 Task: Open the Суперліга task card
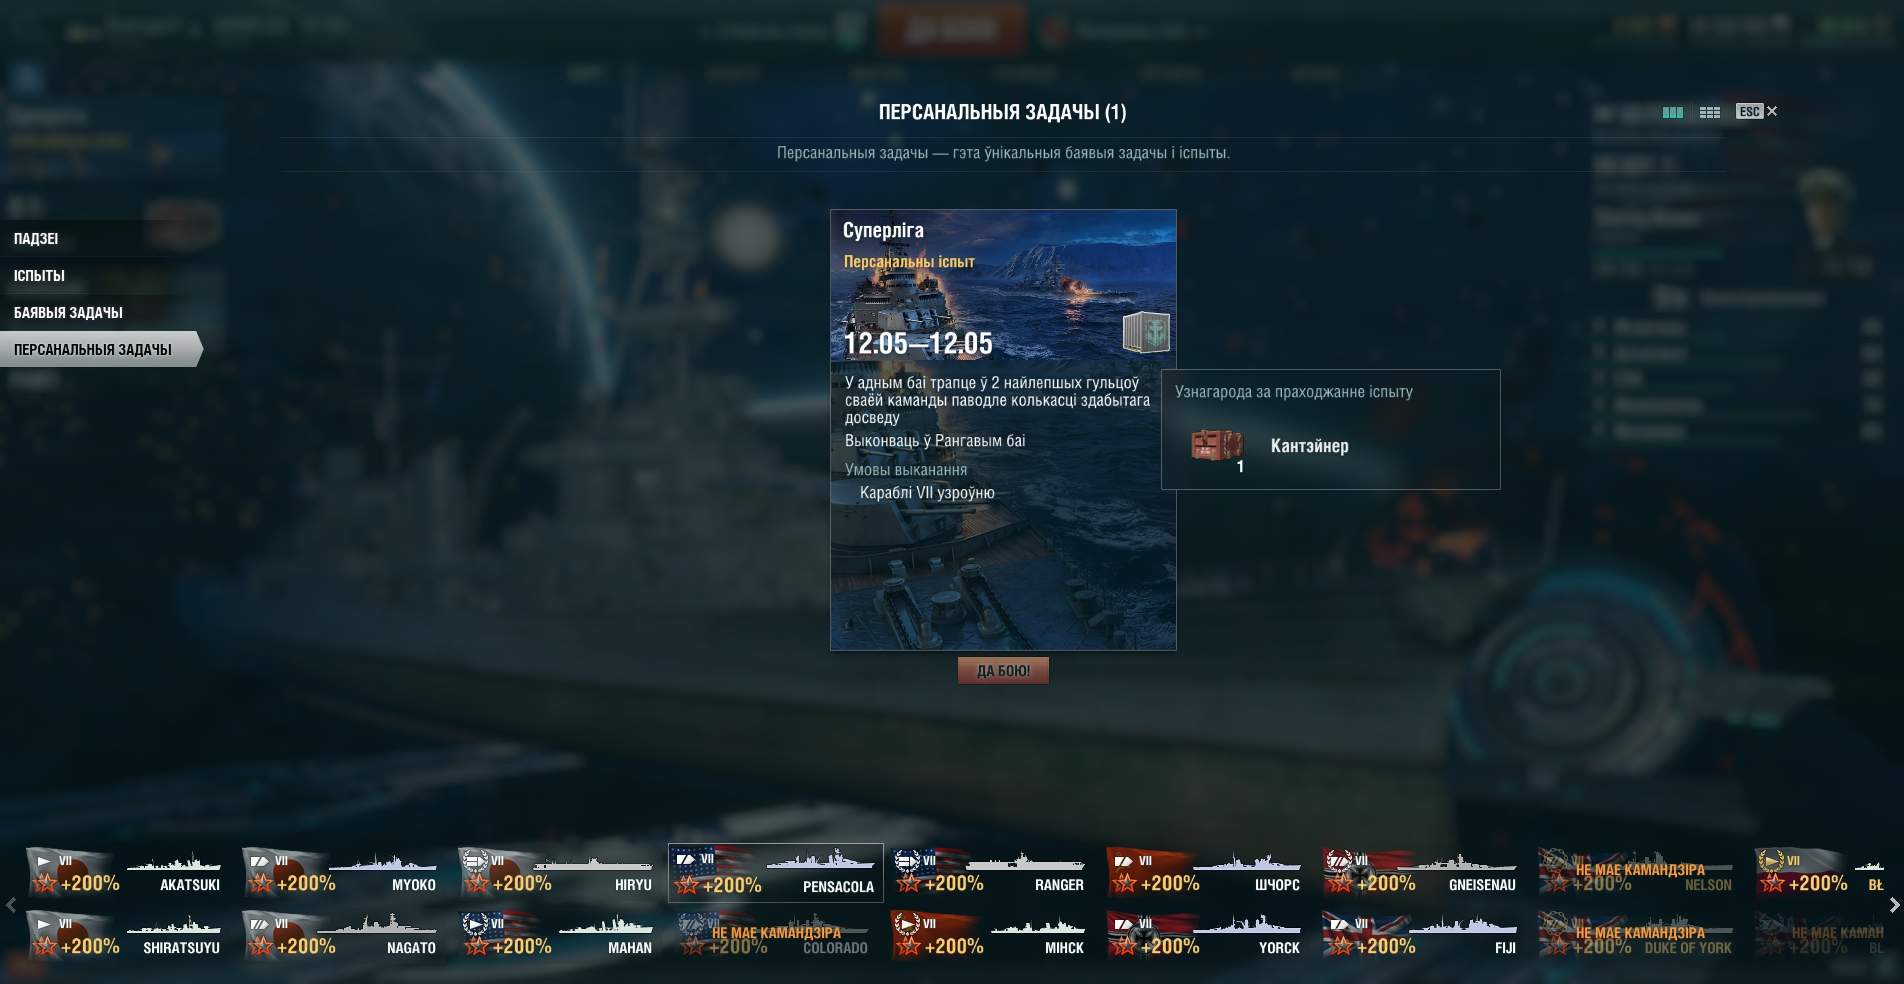tap(1003, 430)
